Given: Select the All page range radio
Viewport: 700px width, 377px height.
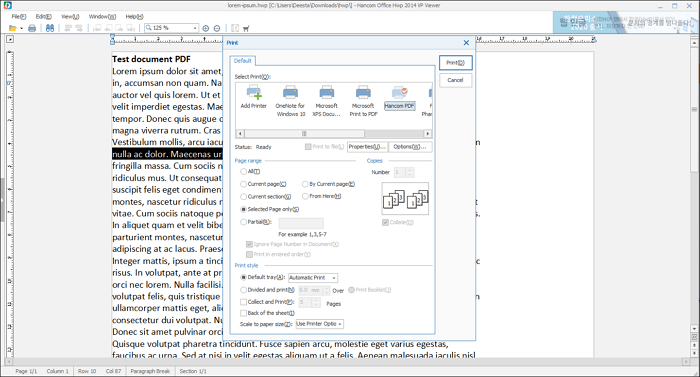Looking at the screenshot, I should point(243,172).
